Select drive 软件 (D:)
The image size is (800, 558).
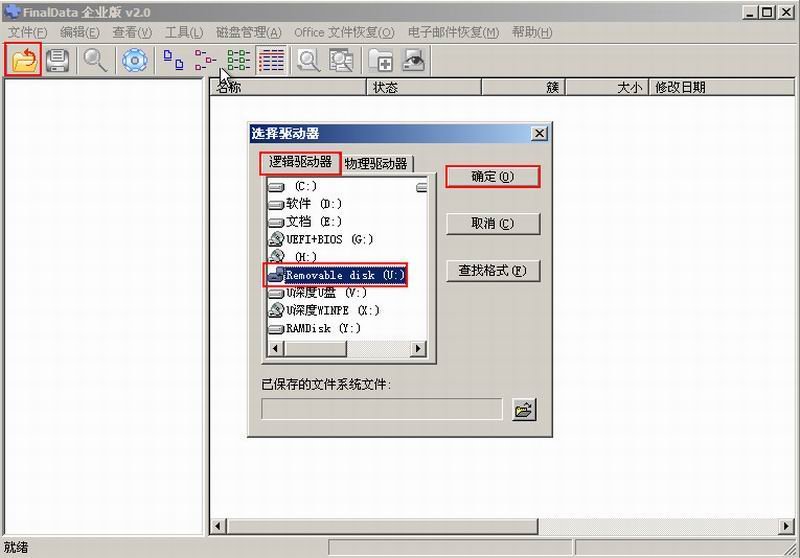[305, 204]
